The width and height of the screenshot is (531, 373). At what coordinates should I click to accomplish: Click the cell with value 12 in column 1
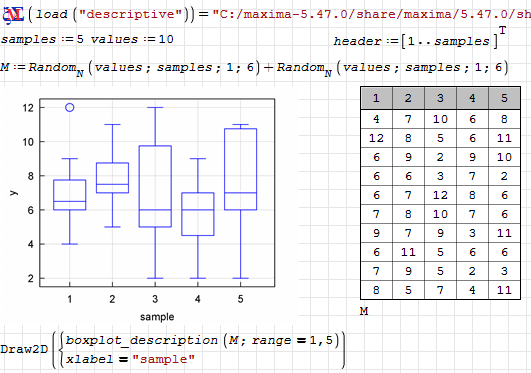pos(376,138)
